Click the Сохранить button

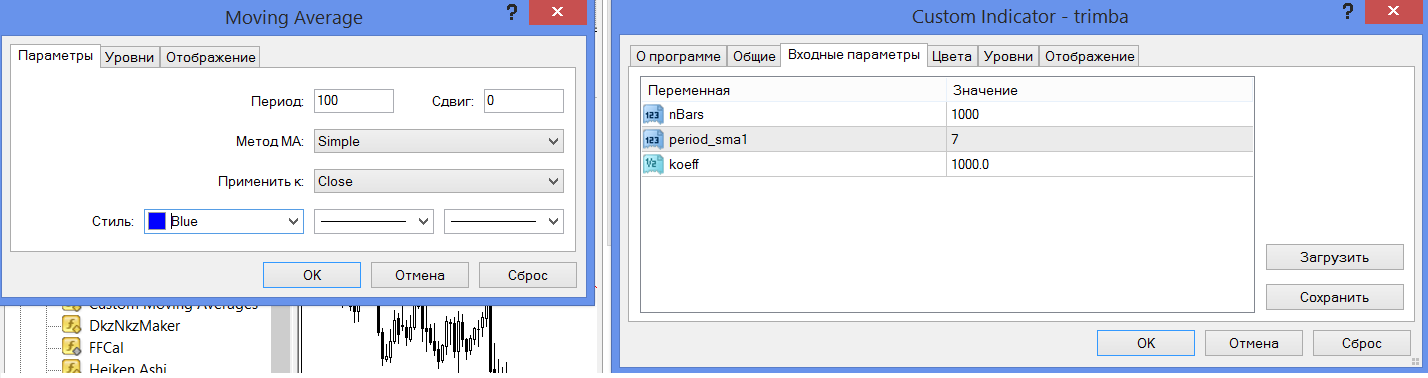click(1334, 297)
